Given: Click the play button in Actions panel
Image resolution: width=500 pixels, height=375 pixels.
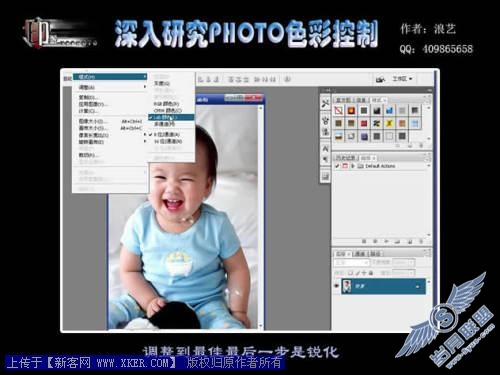Looking at the screenshot, I should coord(387,241).
